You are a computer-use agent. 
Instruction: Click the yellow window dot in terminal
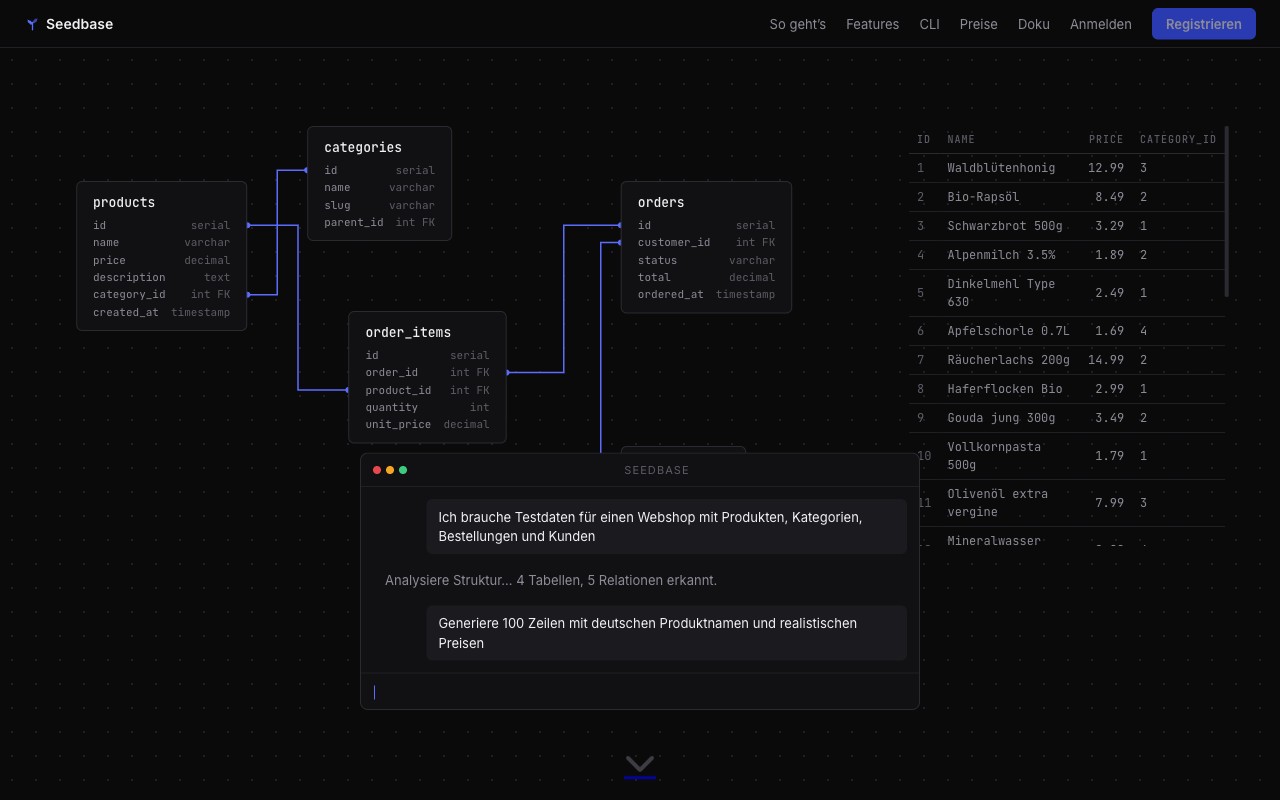pos(390,470)
